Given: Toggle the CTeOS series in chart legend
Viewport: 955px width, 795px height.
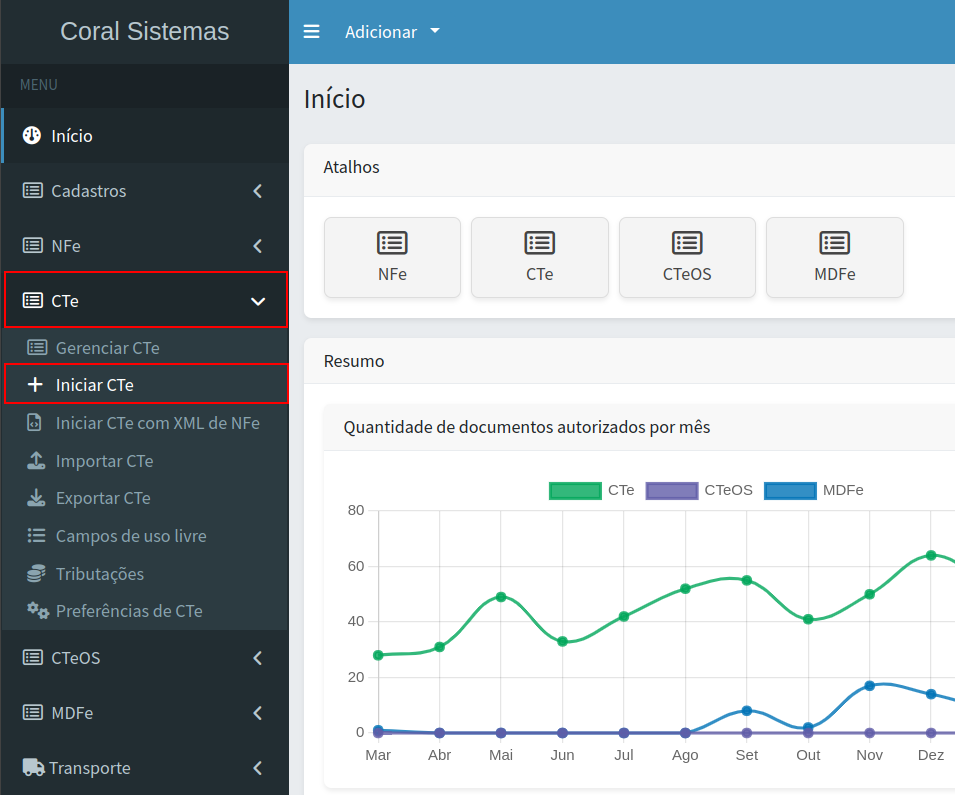Looking at the screenshot, I should 672,490.
